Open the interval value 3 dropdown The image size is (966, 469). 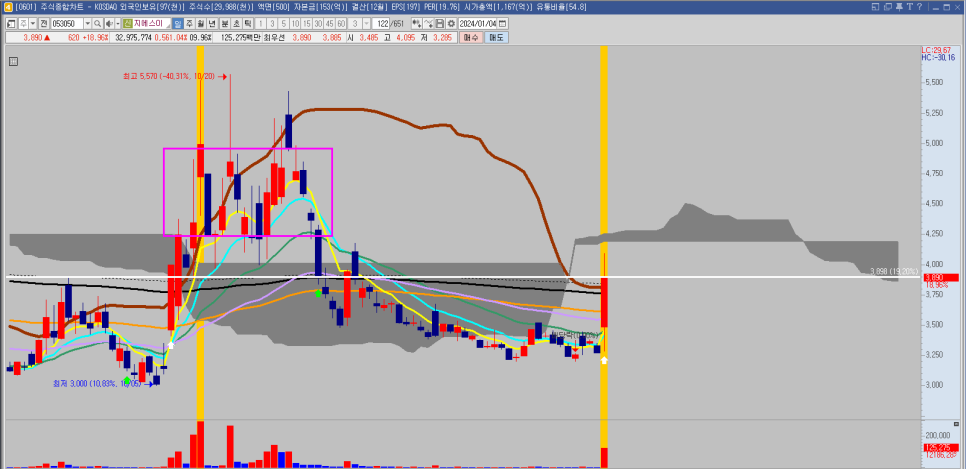pos(367,23)
